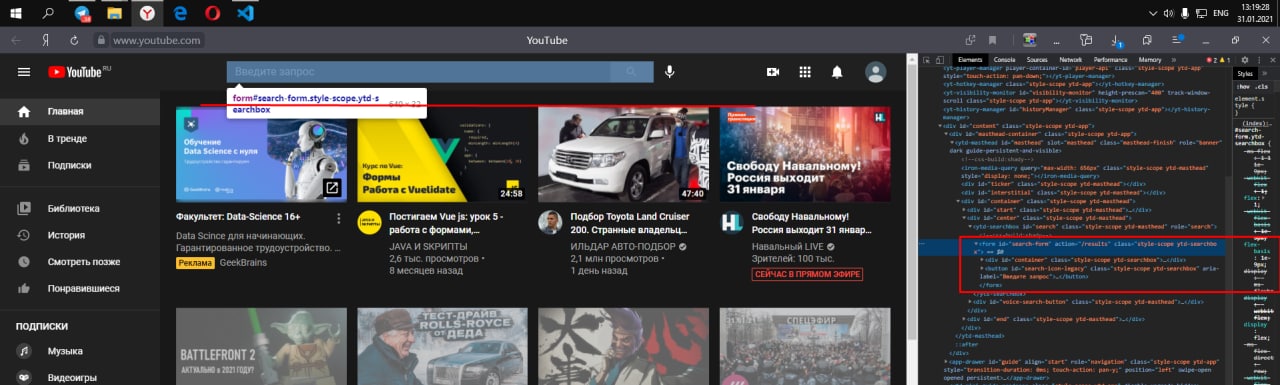Select the Styles pane tab
1280x385 pixels.
click(1245, 74)
